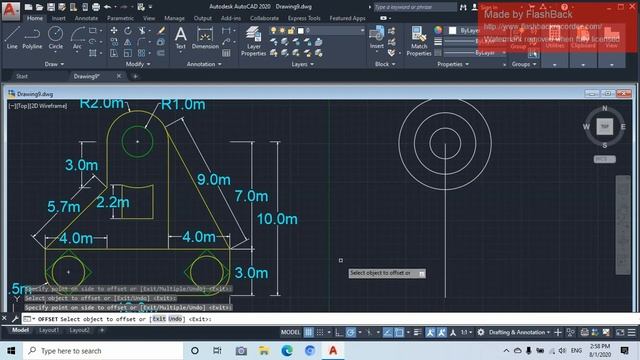
Task: Click the Rectangular Array tool icon
Action: [142, 53]
